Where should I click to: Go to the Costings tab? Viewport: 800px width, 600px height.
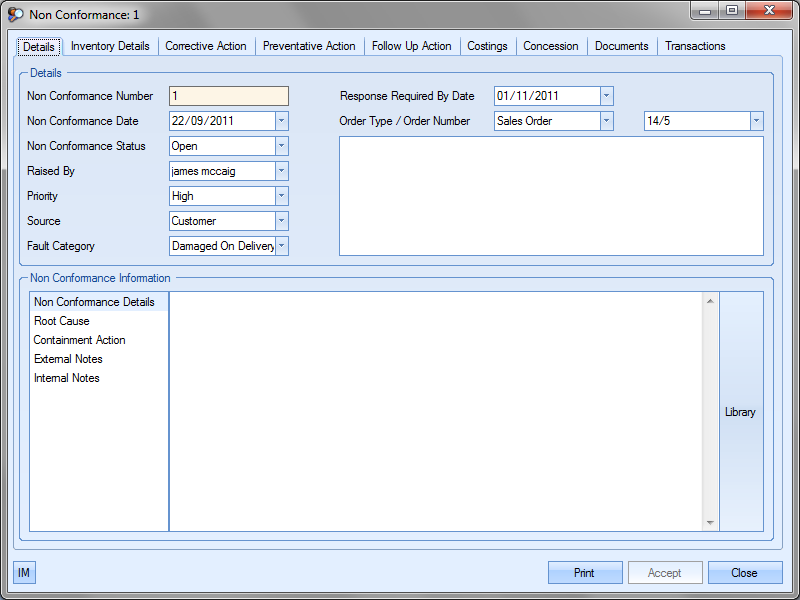487,46
